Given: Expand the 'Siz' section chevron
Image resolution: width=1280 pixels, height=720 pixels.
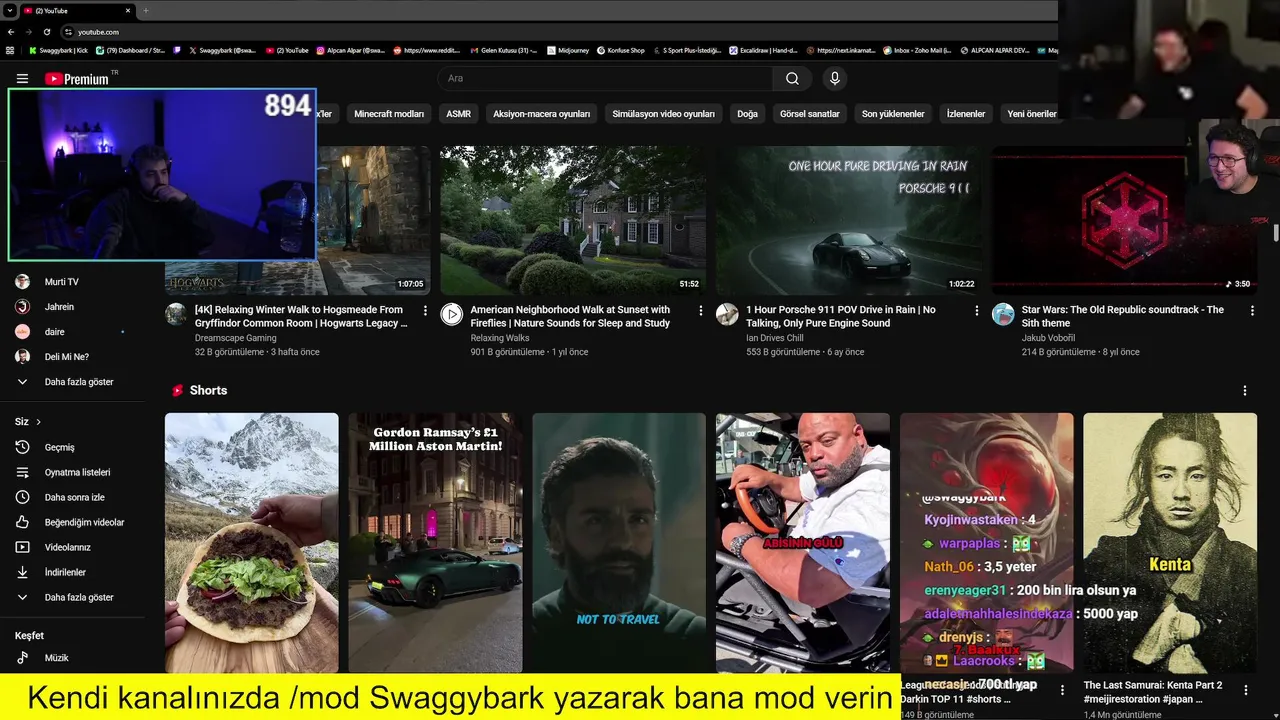Looking at the screenshot, I should (39, 422).
